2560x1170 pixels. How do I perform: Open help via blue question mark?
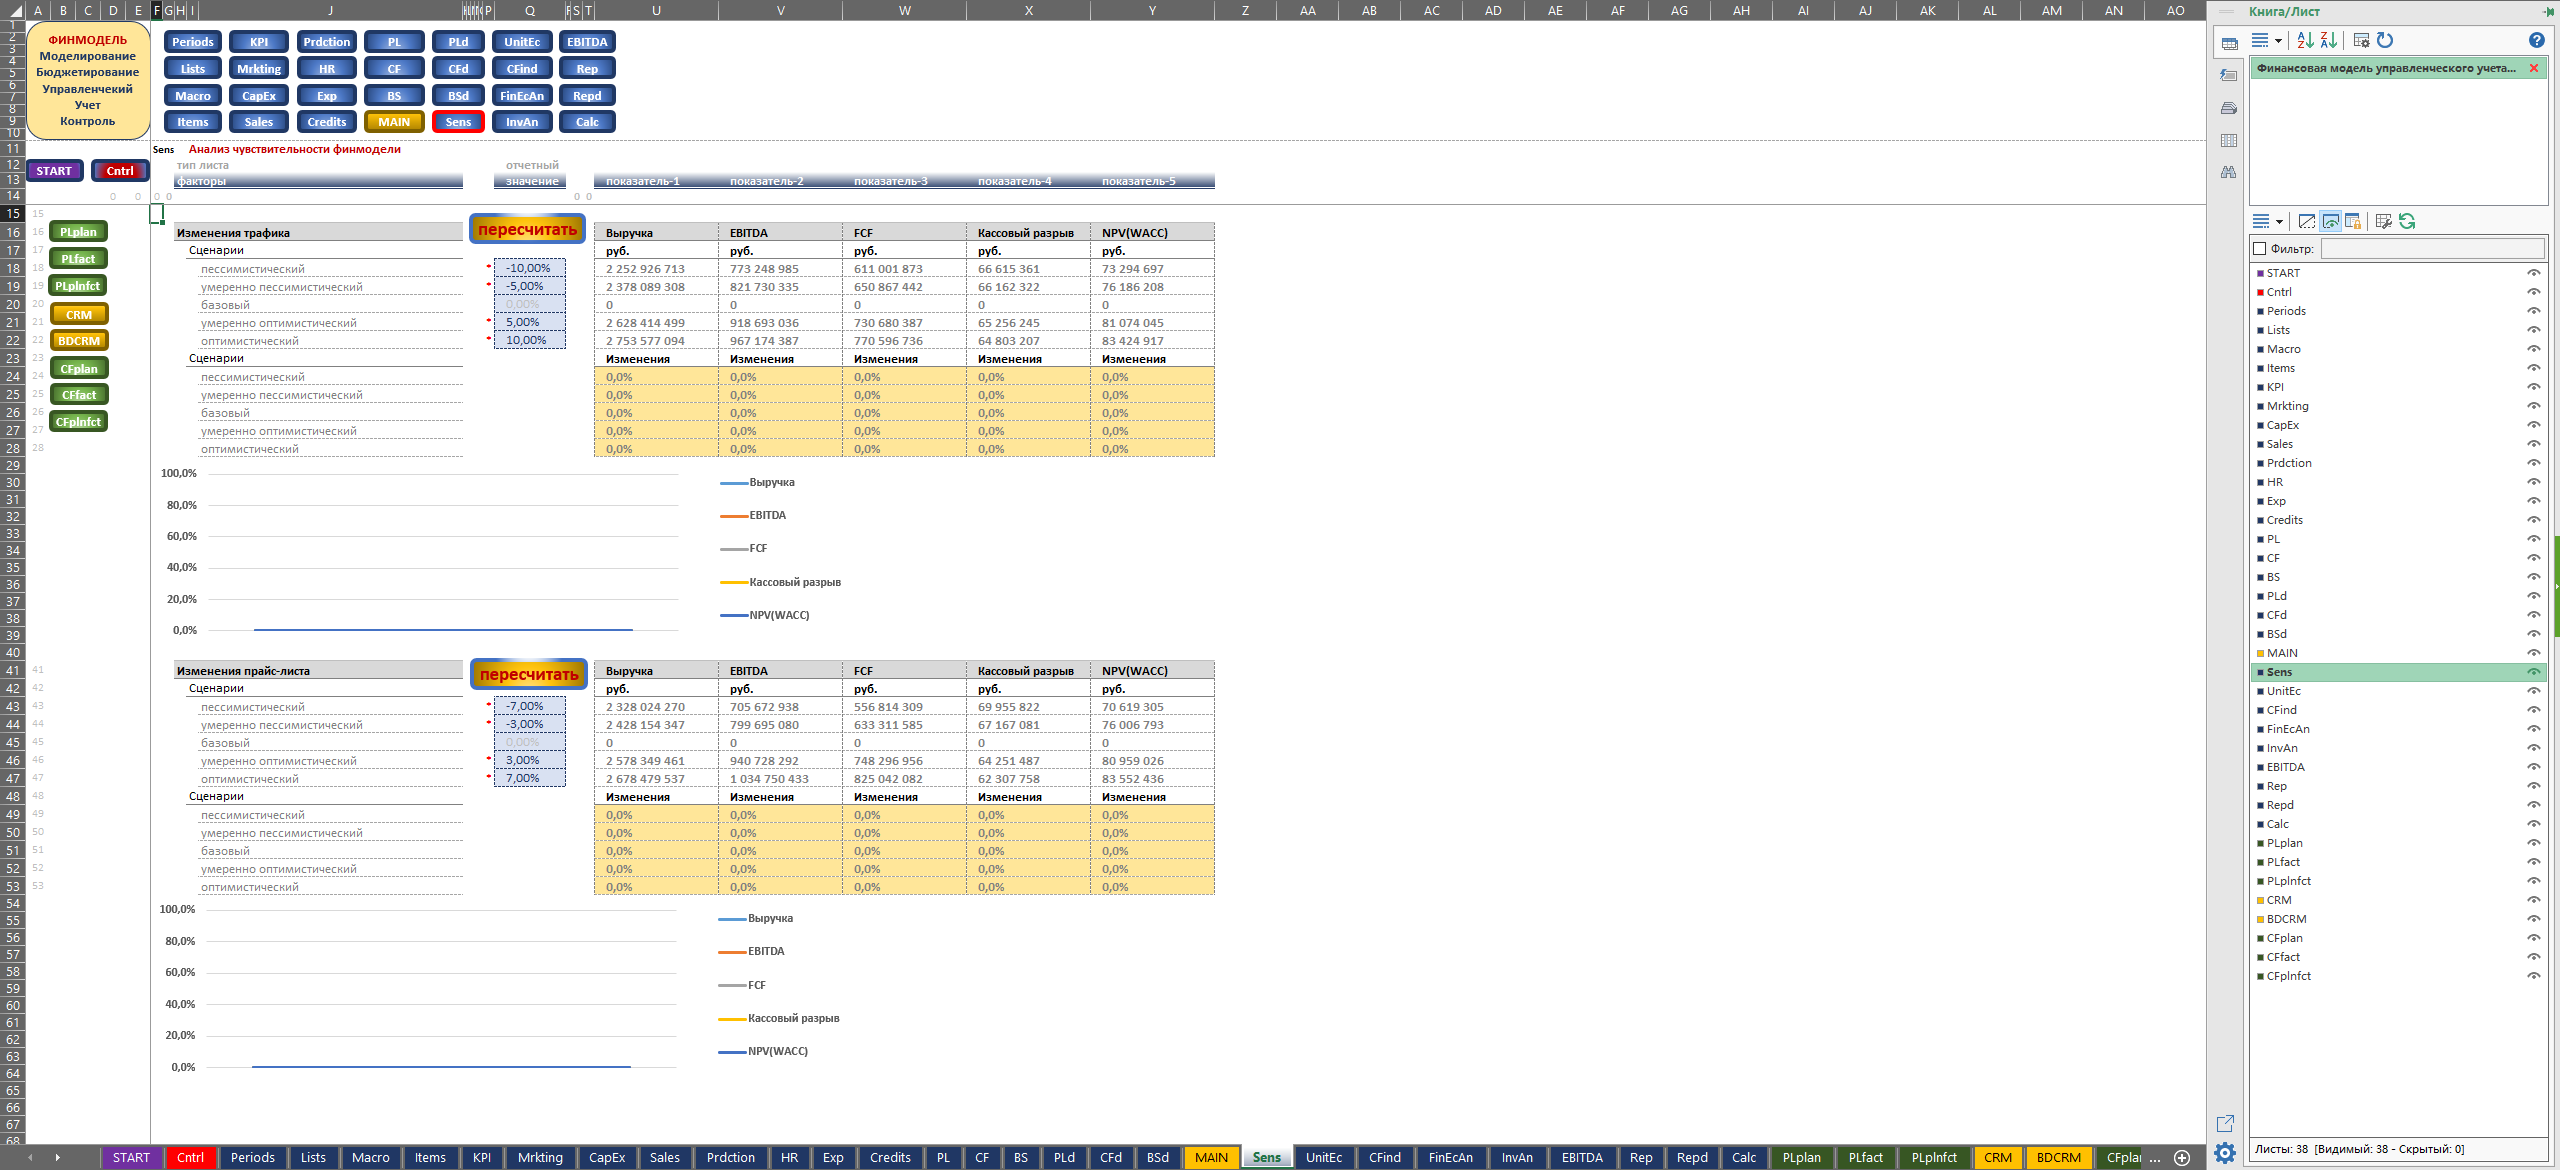point(2536,40)
